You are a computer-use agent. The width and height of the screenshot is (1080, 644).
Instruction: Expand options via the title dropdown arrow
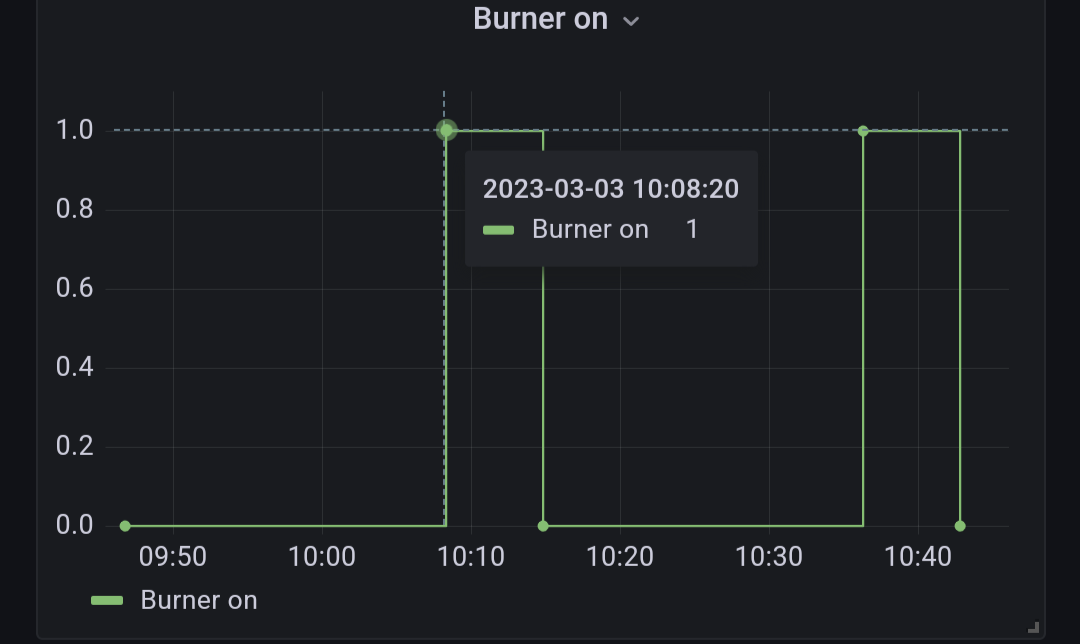[x=630, y=19]
